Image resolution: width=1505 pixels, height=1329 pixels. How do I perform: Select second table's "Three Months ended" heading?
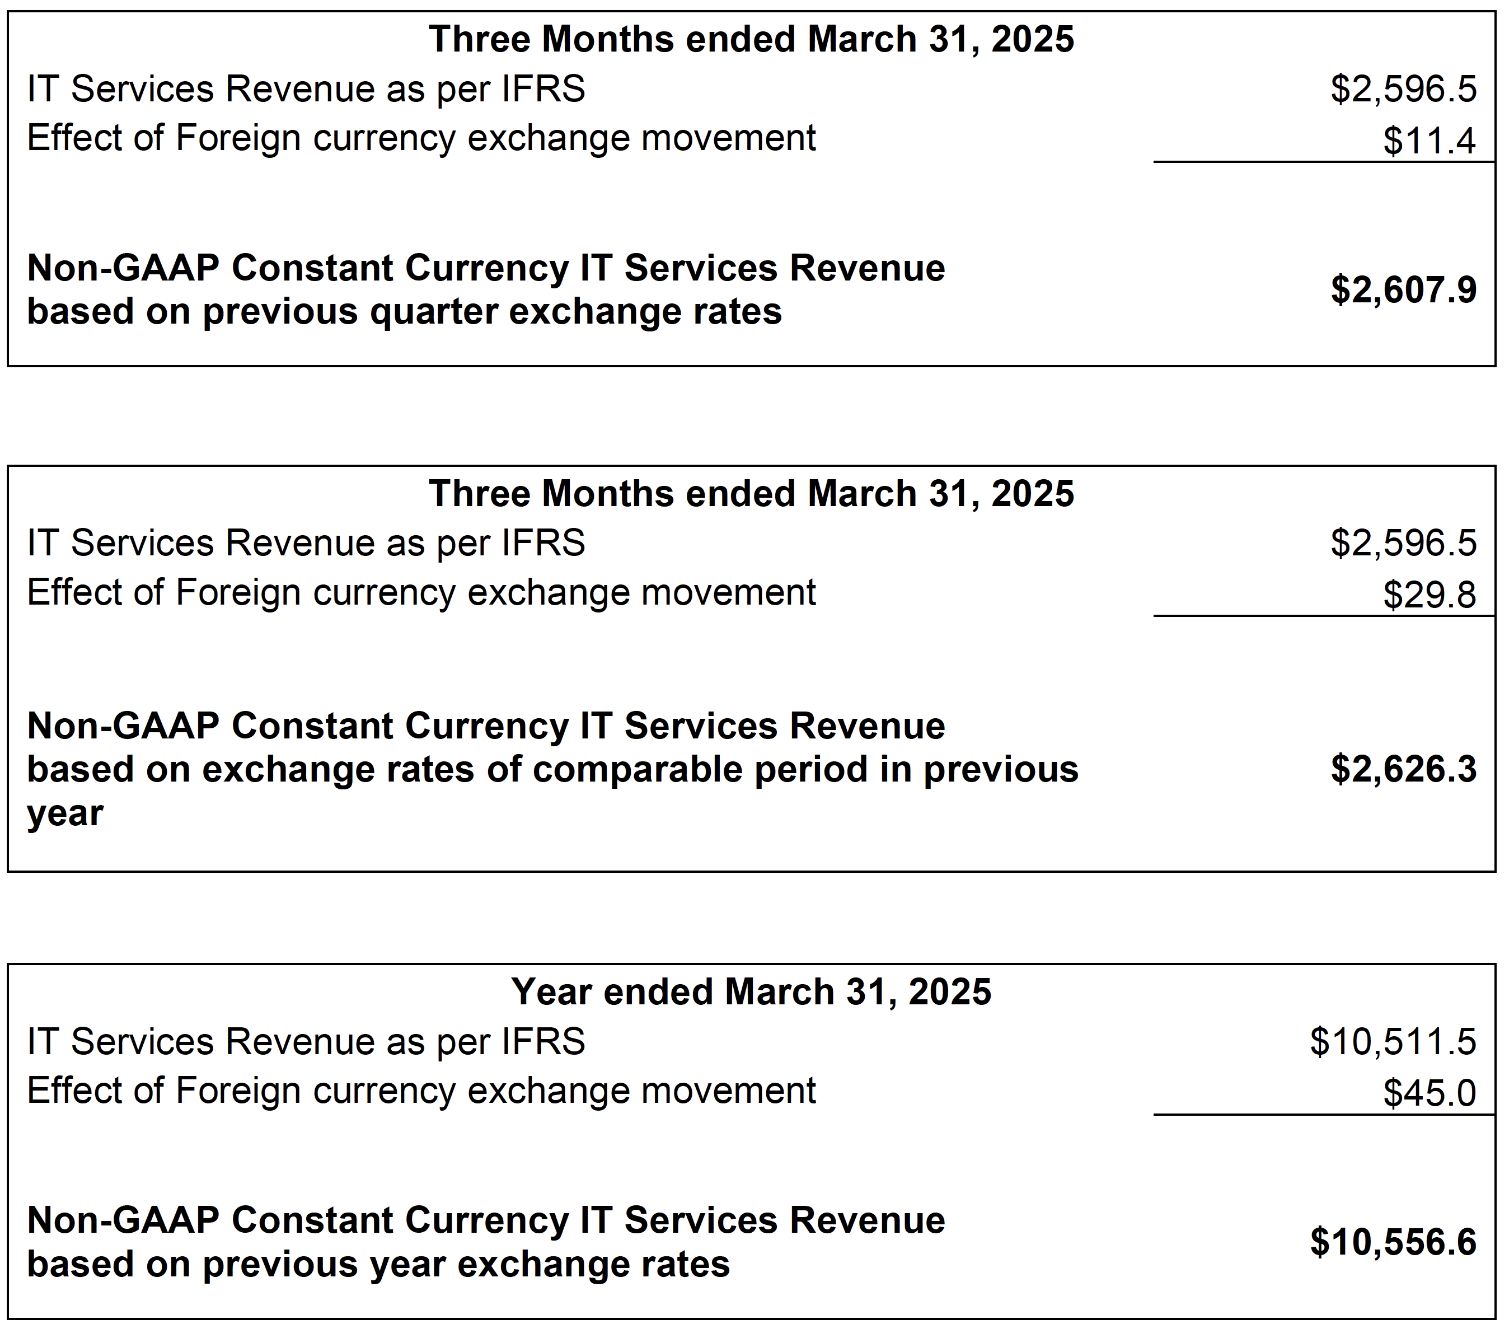click(751, 494)
